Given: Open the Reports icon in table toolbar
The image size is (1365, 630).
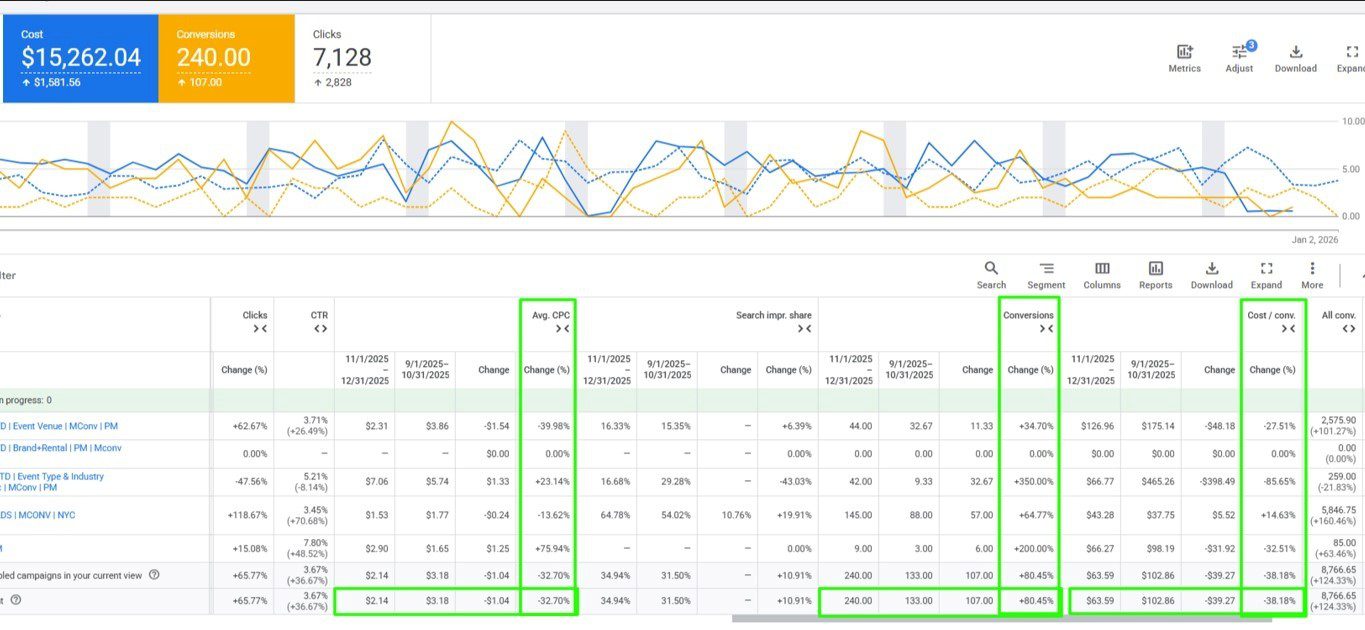Looking at the screenshot, I should pyautogui.click(x=1155, y=275).
